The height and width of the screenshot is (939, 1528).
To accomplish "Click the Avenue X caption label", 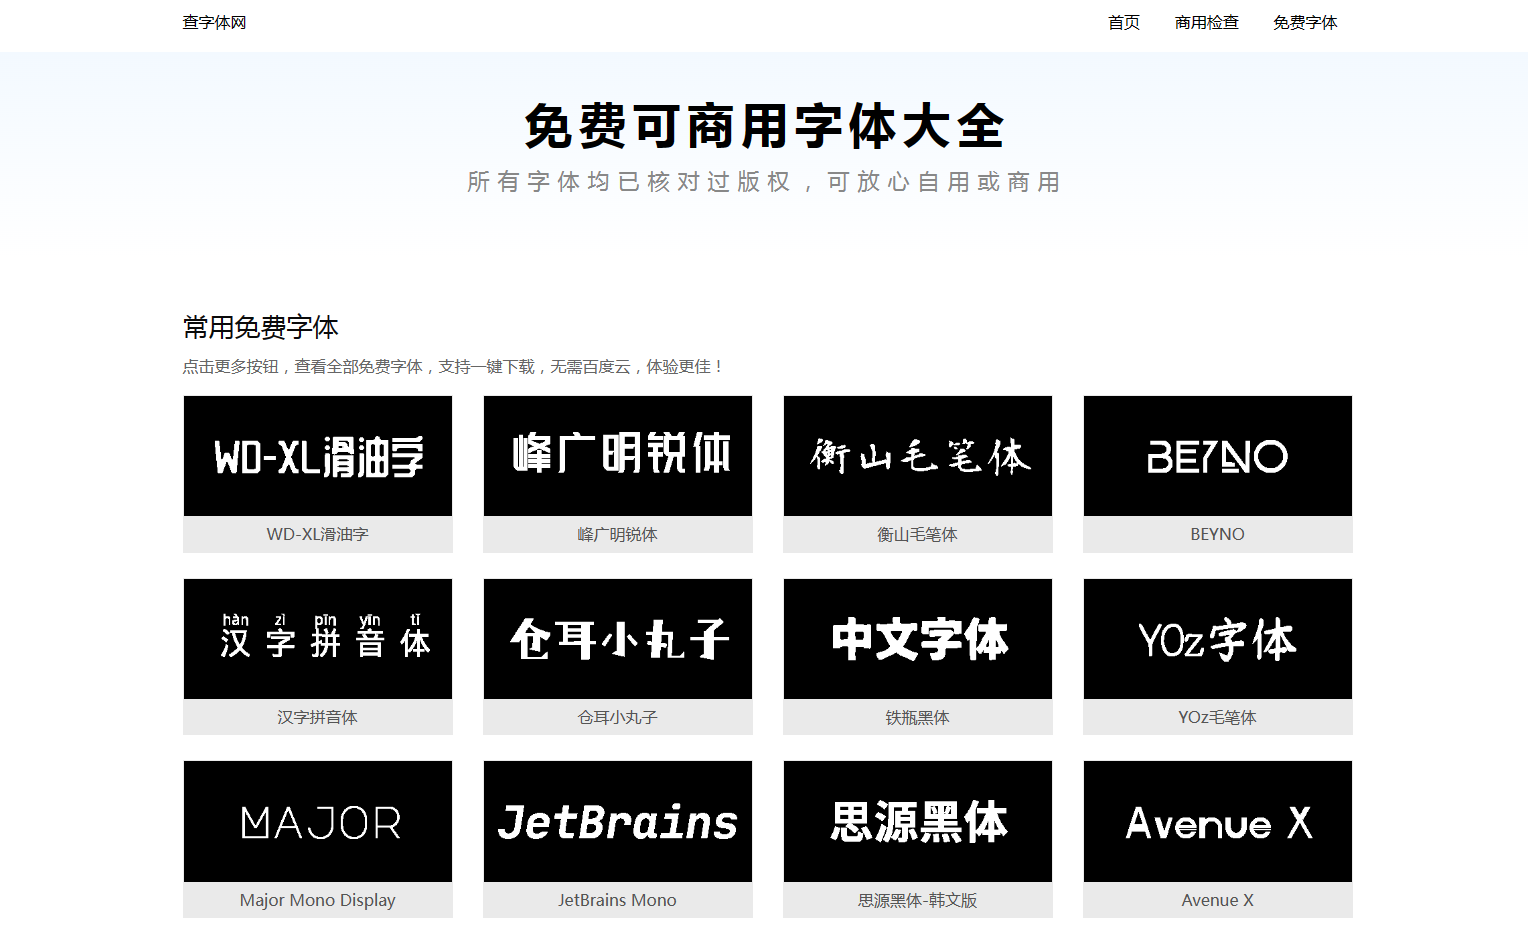I will pos(1218,901).
